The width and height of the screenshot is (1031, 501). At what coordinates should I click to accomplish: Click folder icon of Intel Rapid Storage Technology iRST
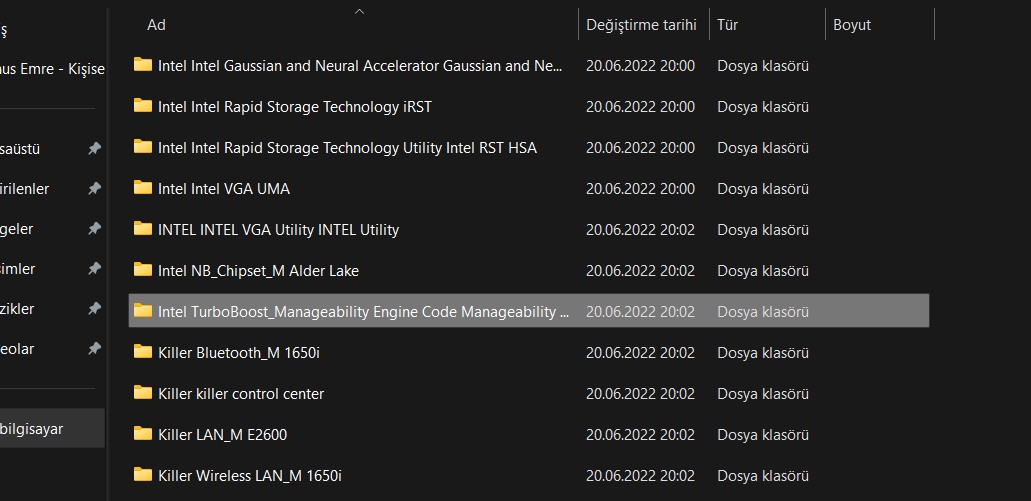point(142,106)
